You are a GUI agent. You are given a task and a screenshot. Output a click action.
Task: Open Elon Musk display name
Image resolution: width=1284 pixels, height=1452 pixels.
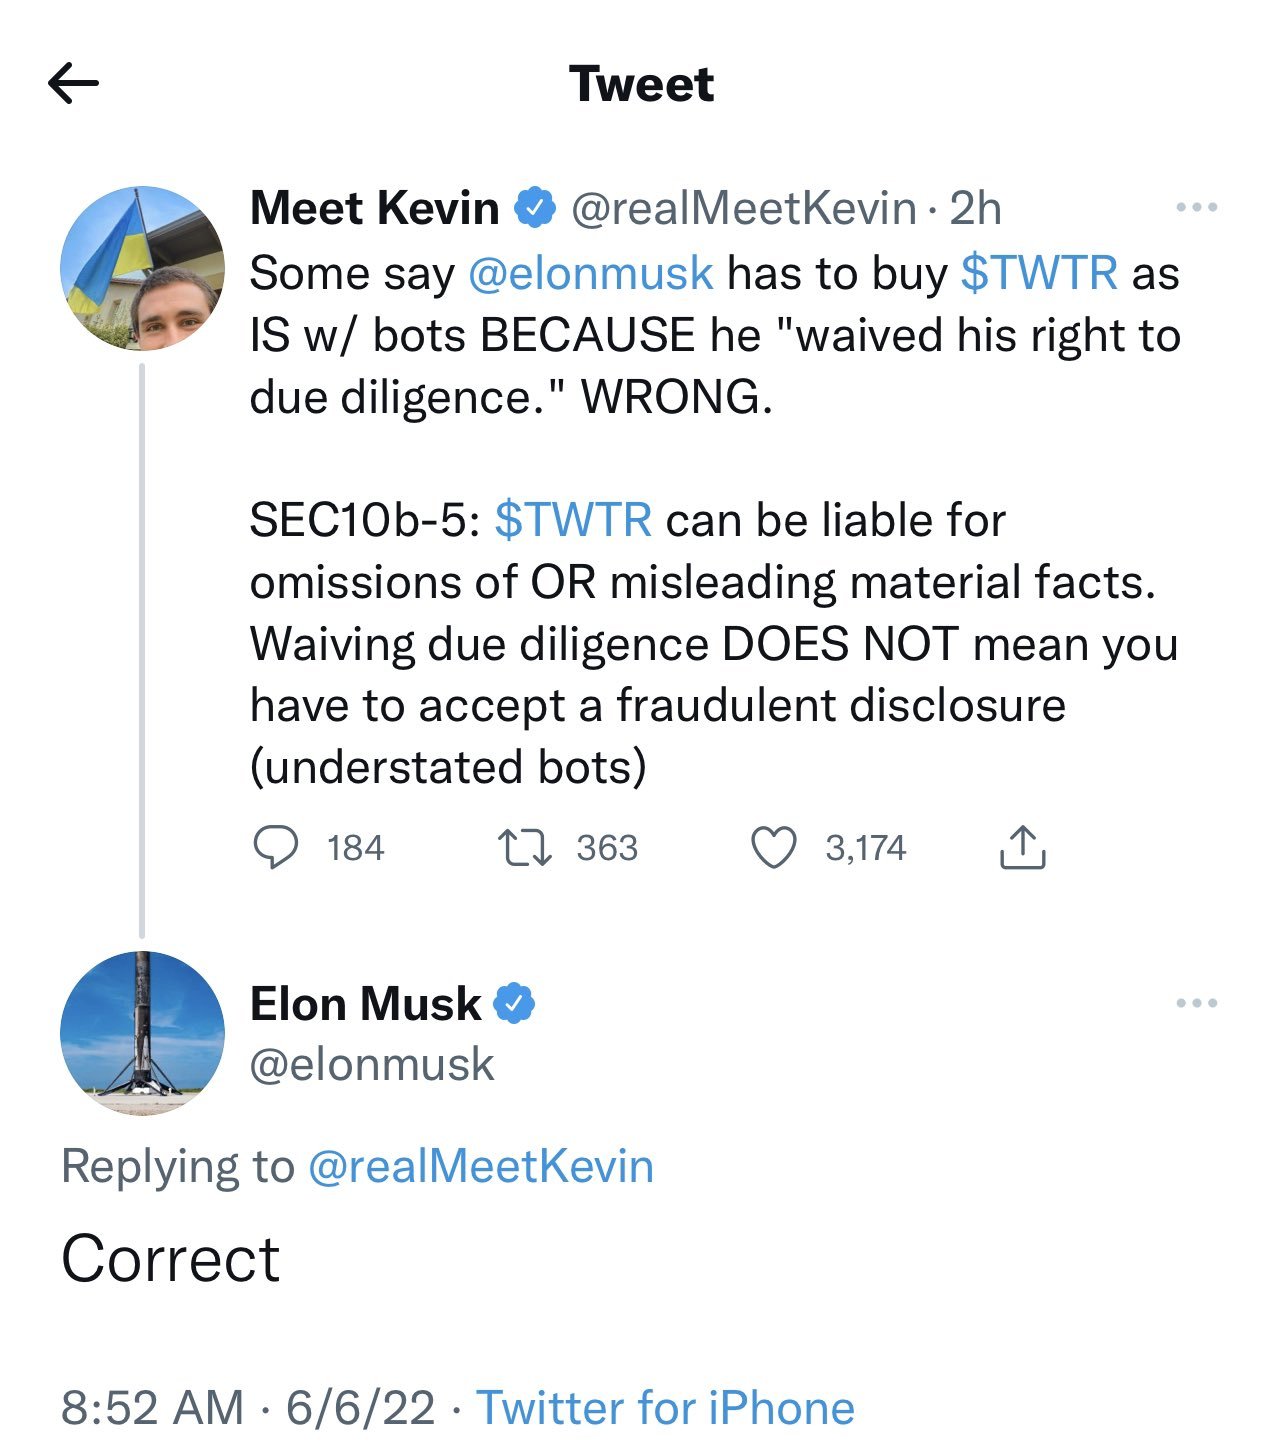click(x=365, y=1004)
